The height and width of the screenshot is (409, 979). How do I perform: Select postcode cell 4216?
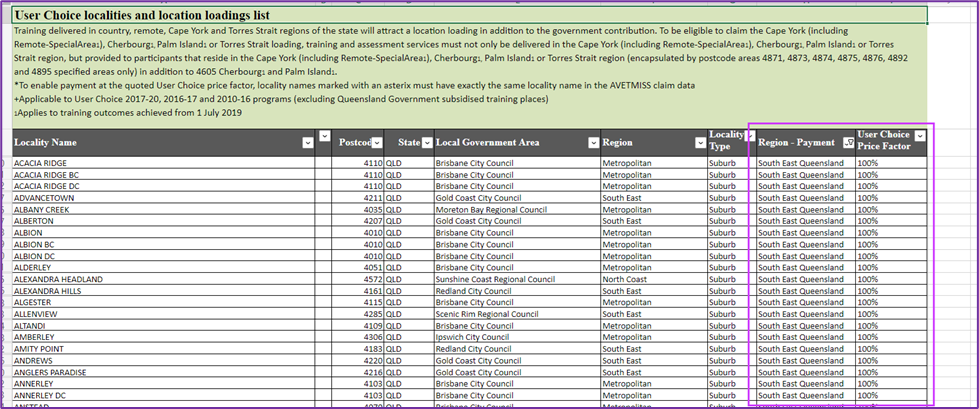358,372
